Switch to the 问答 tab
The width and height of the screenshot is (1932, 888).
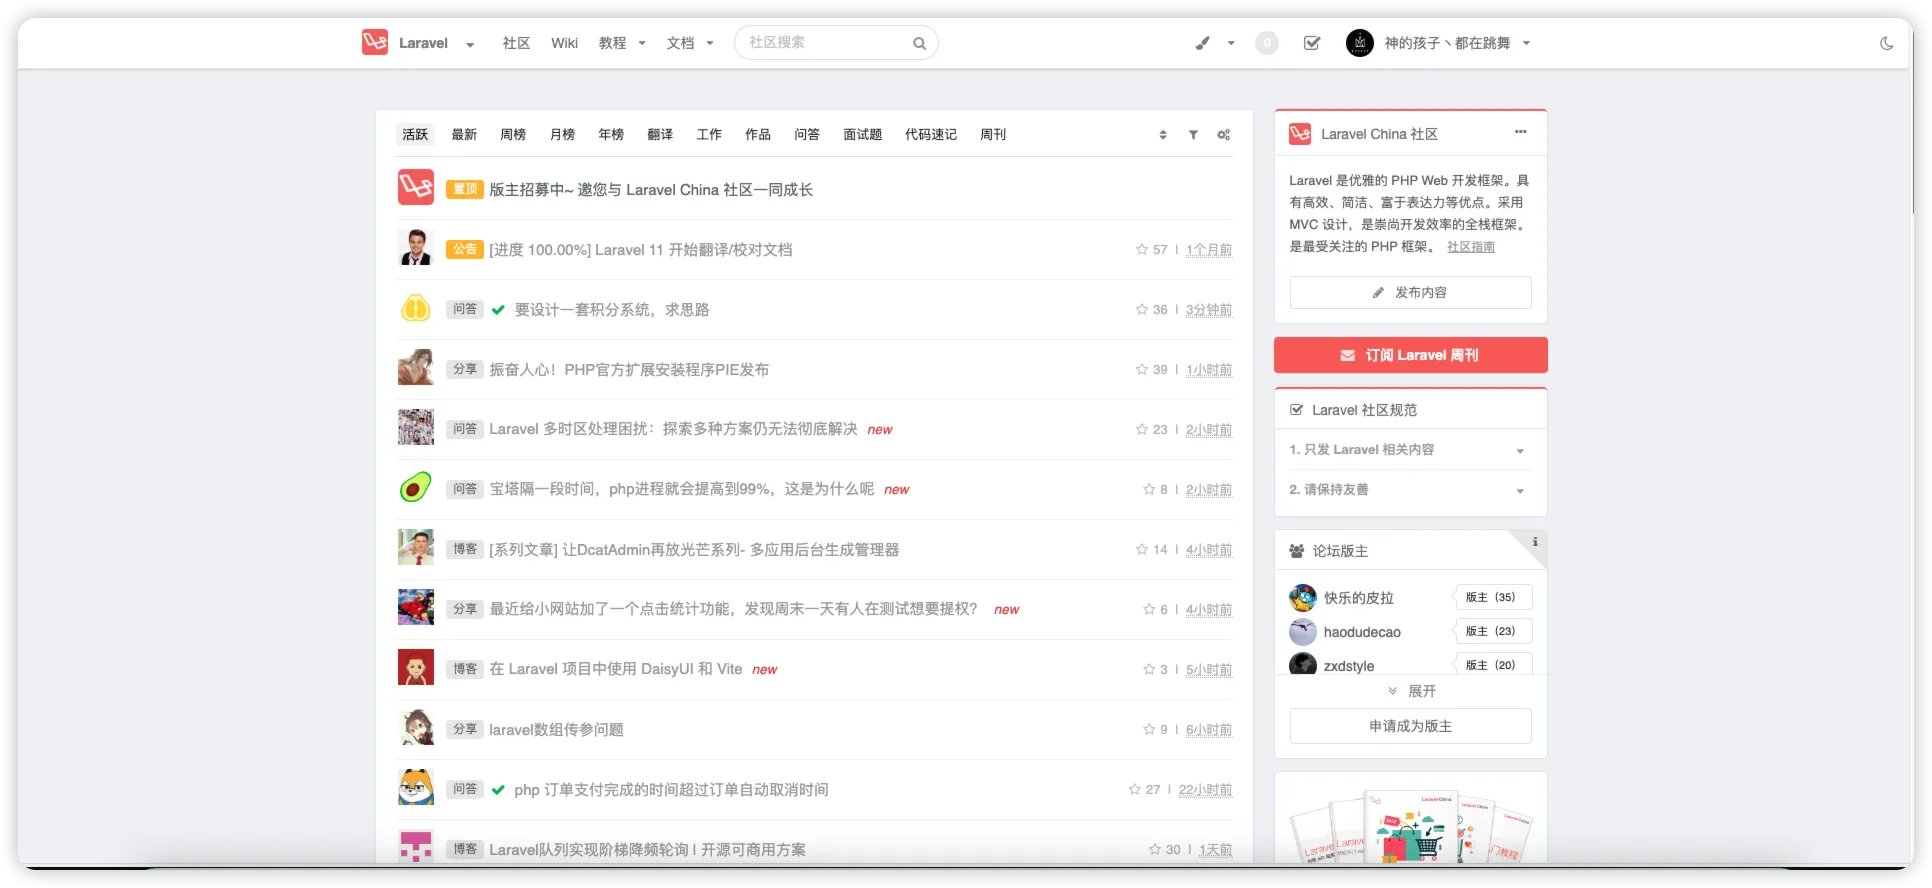point(807,134)
